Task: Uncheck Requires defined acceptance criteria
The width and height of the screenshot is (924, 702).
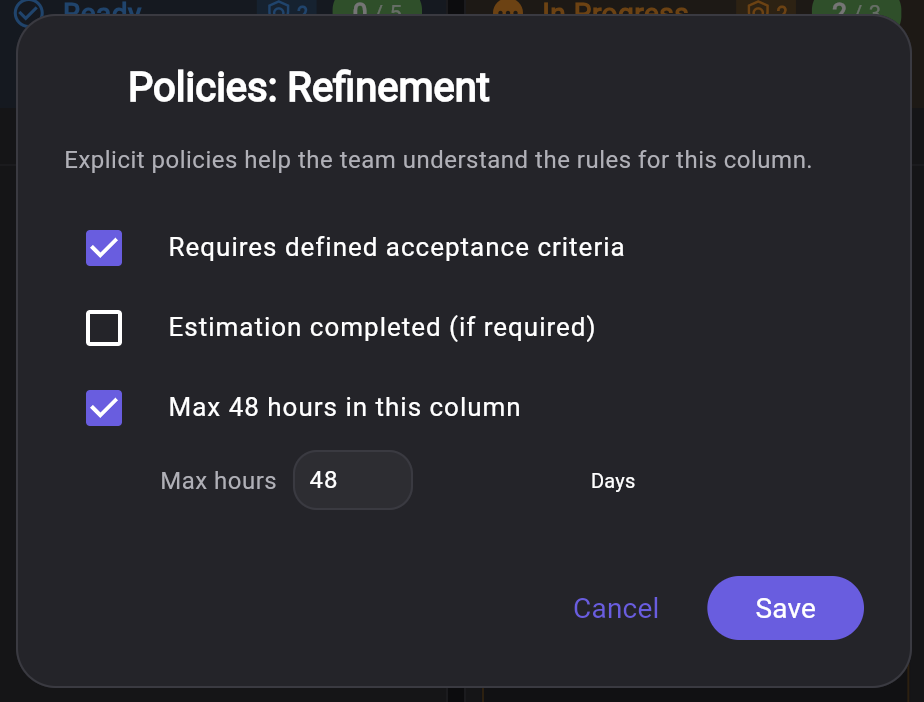Action: coord(103,247)
